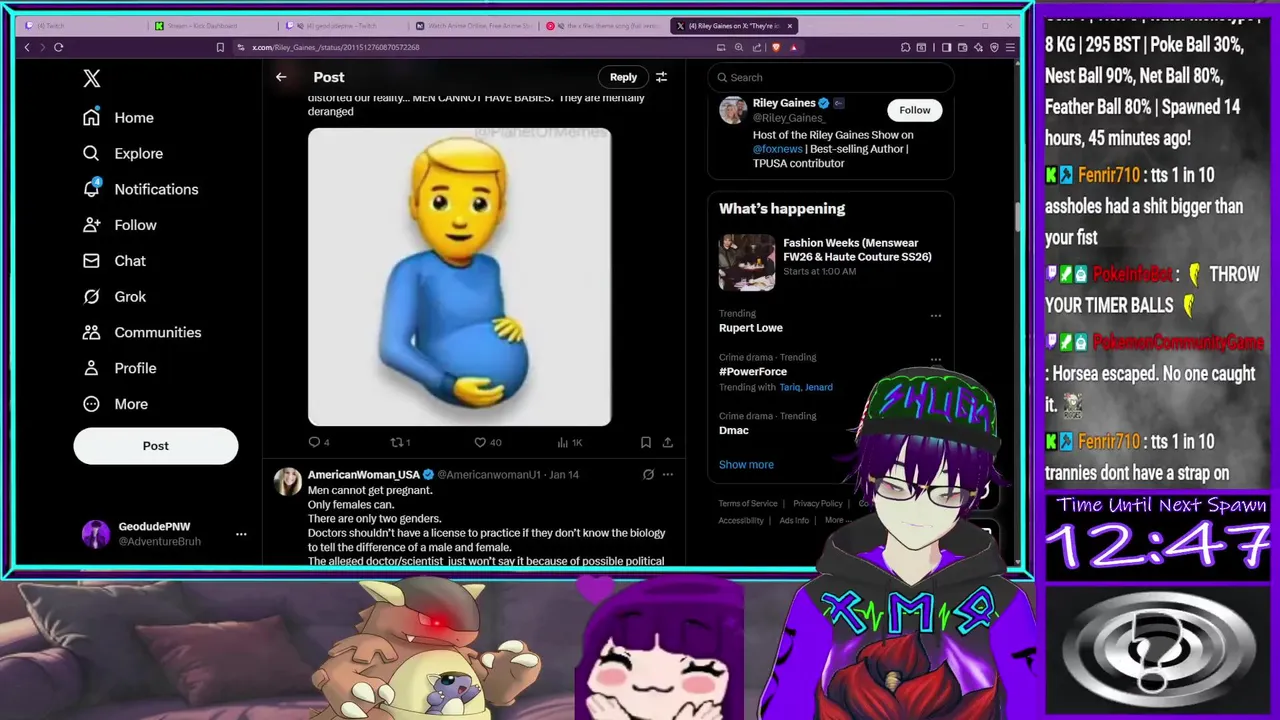1280x720 pixels.
Task: Open Rupert Lowe trend options dots
Action: tap(936, 316)
